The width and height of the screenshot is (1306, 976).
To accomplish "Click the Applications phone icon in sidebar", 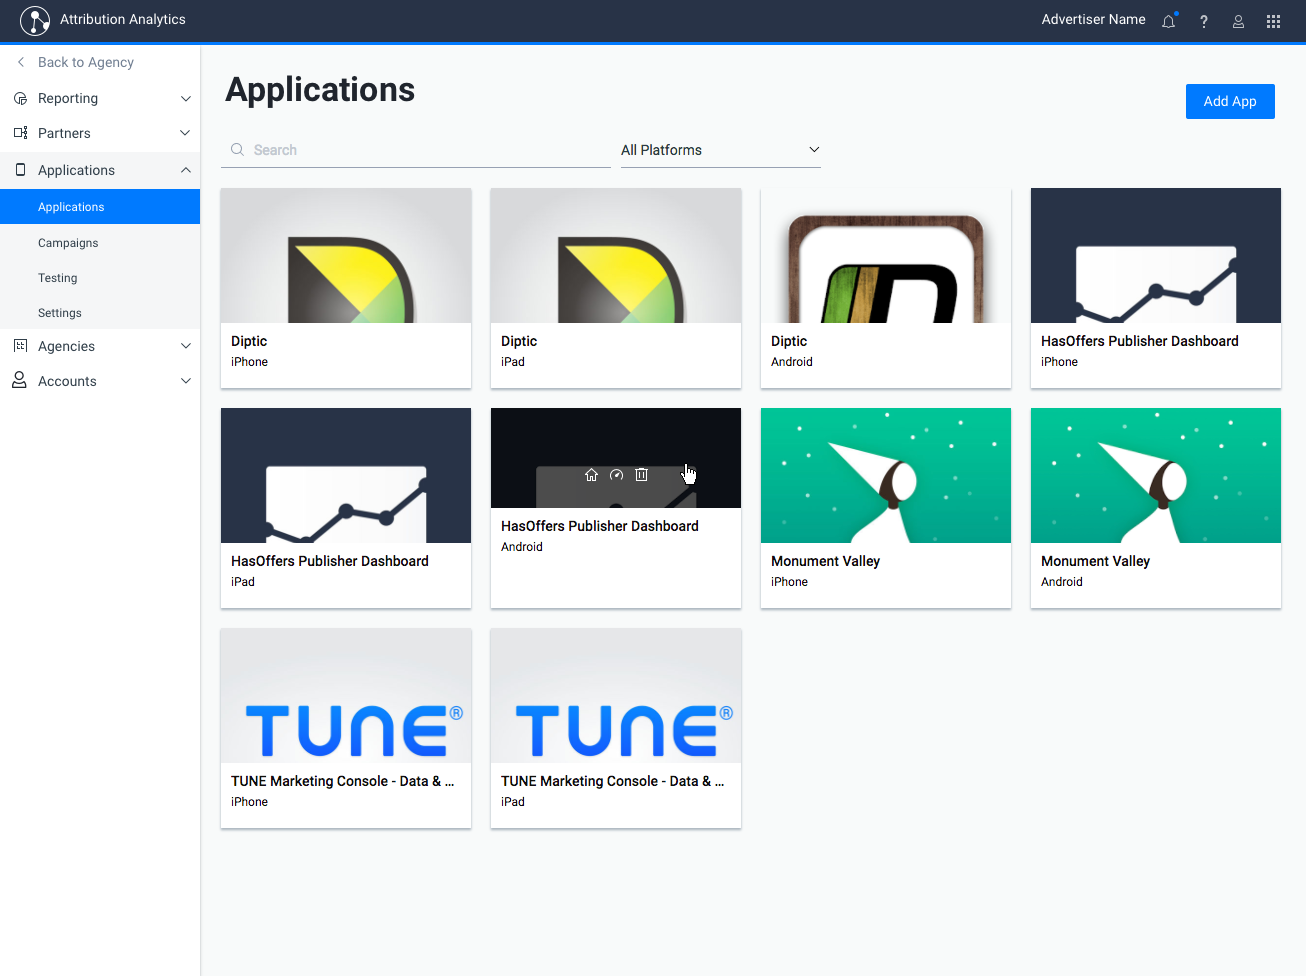I will point(20,170).
